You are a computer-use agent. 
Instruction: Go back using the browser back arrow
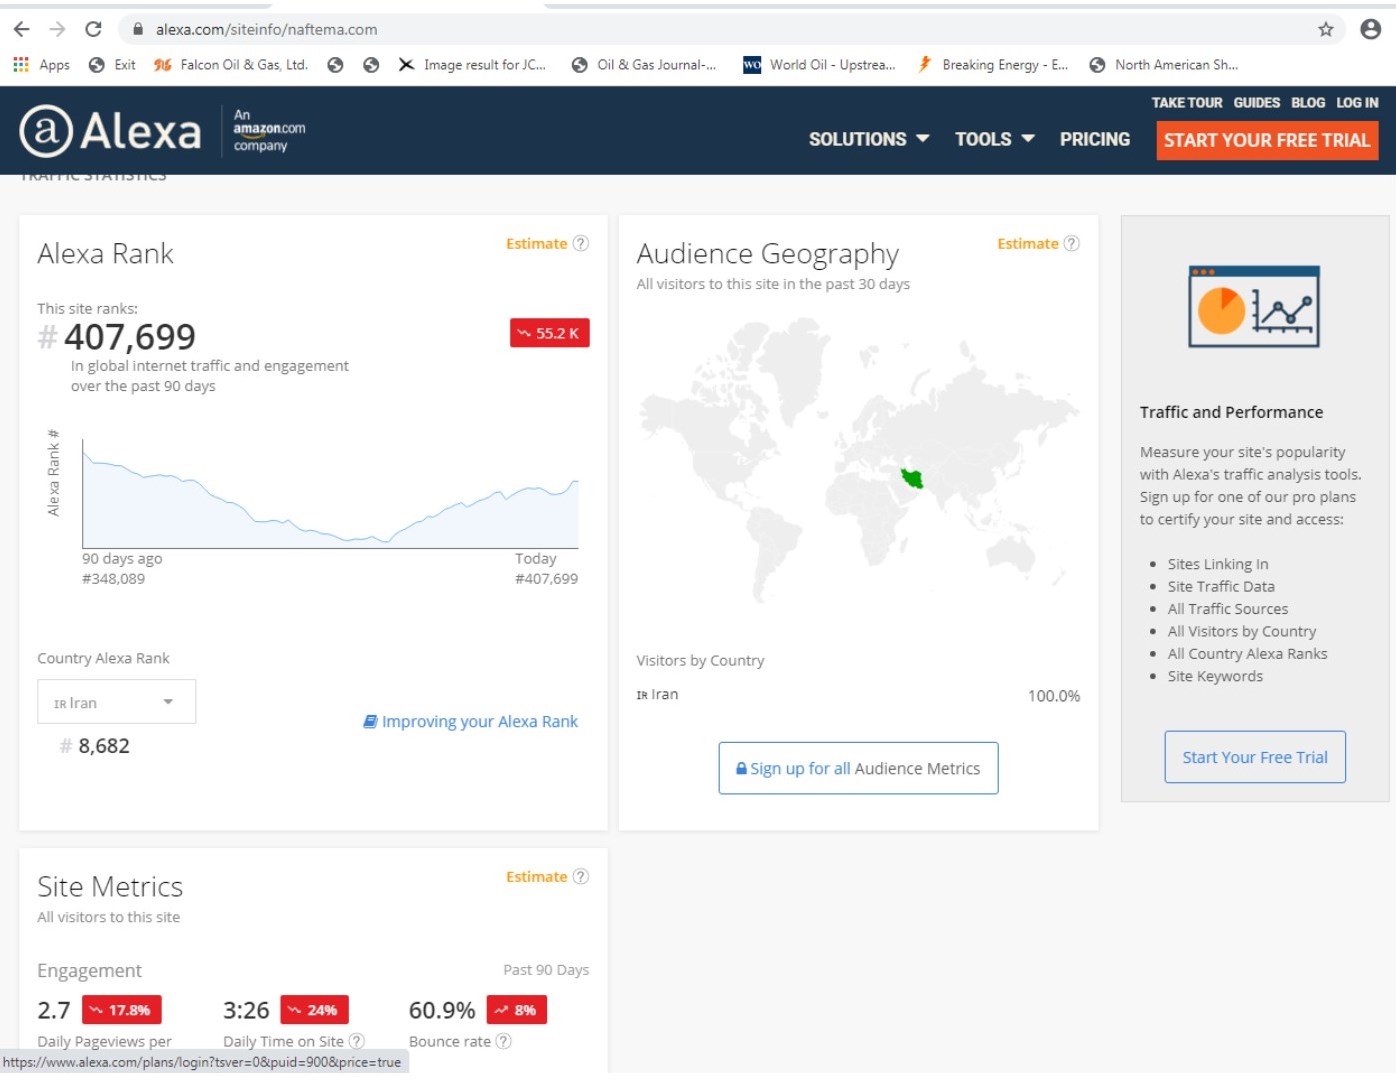(x=22, y=29)
